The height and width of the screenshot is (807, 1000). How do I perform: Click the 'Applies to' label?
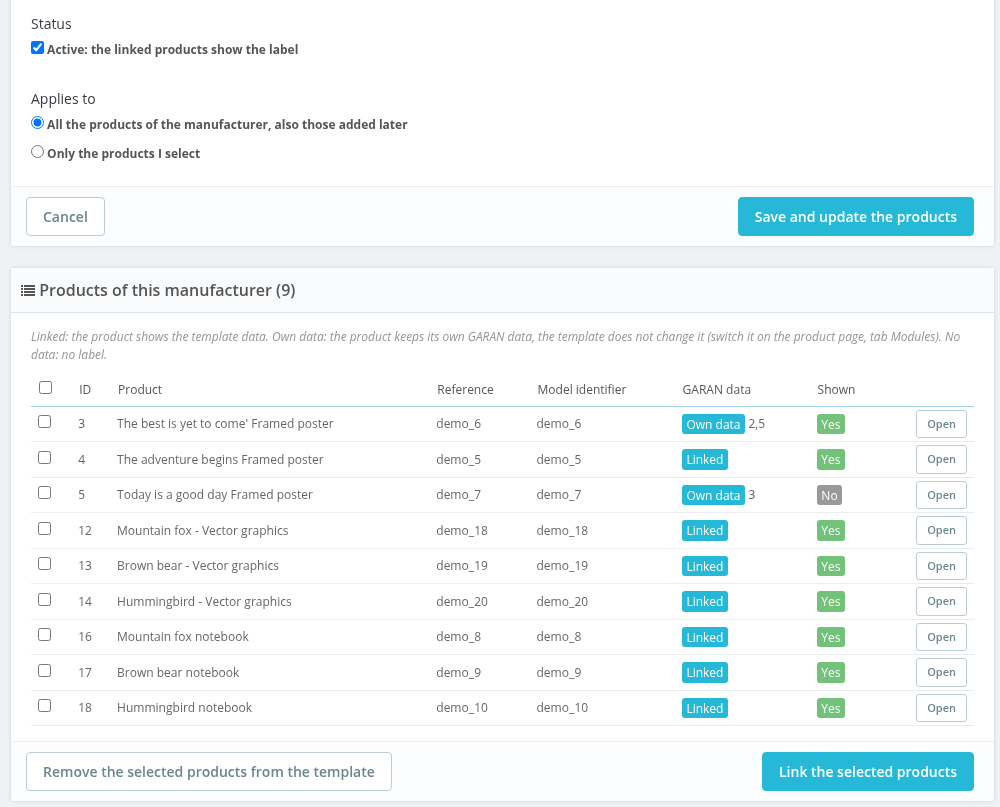pos(63,99)
